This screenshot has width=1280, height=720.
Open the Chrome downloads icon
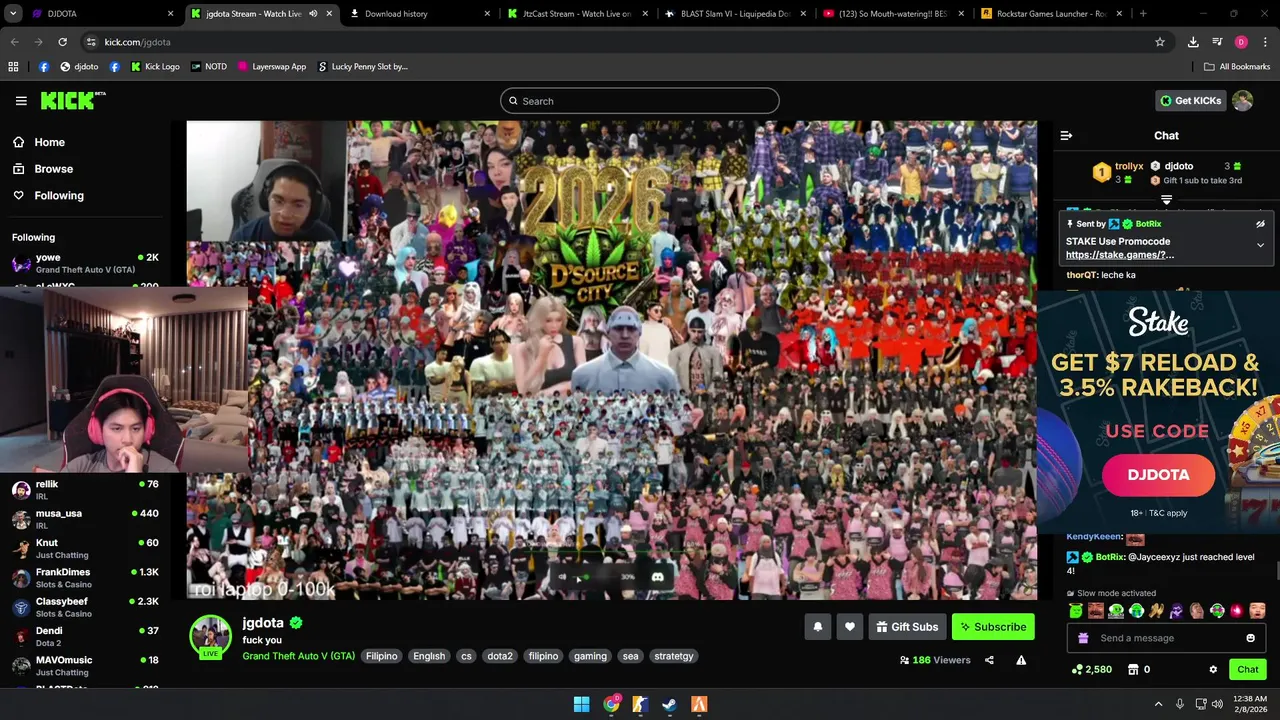[x=1193, y=42]
